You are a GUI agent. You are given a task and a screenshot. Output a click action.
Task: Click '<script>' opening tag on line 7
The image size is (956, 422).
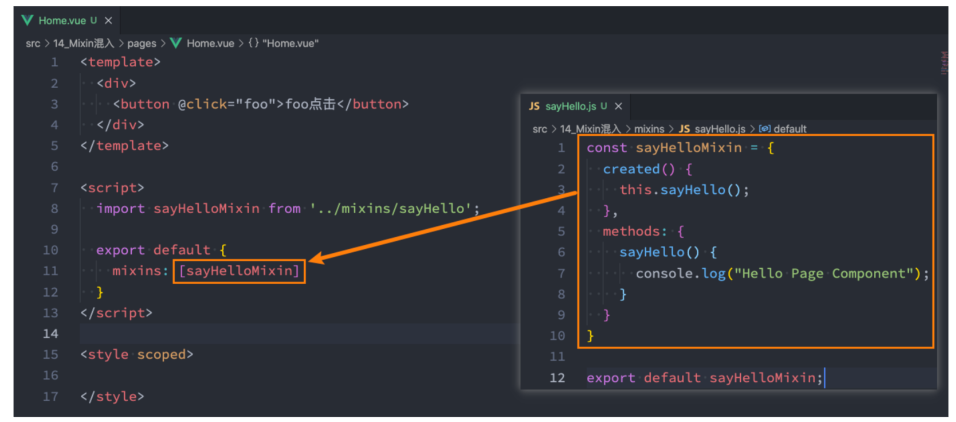pyautogui.click(x=112, y=187)
